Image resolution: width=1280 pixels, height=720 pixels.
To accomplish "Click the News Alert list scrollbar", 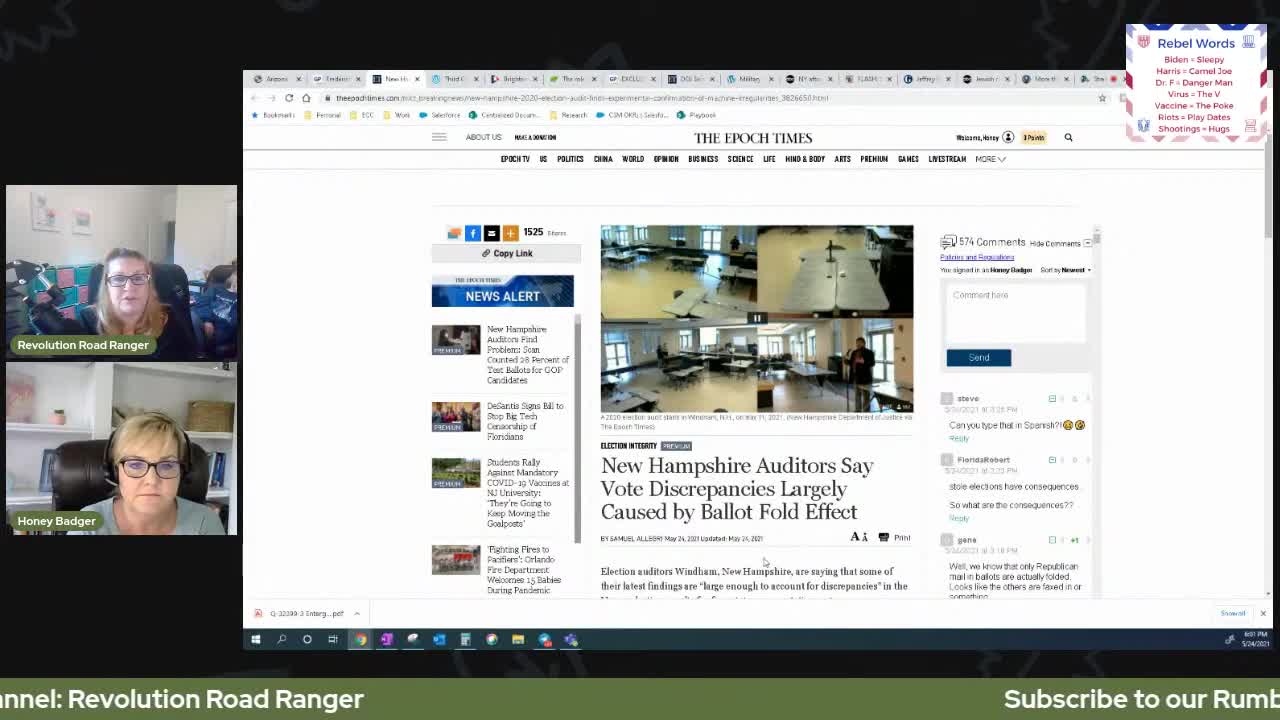I will click(577, 430).
